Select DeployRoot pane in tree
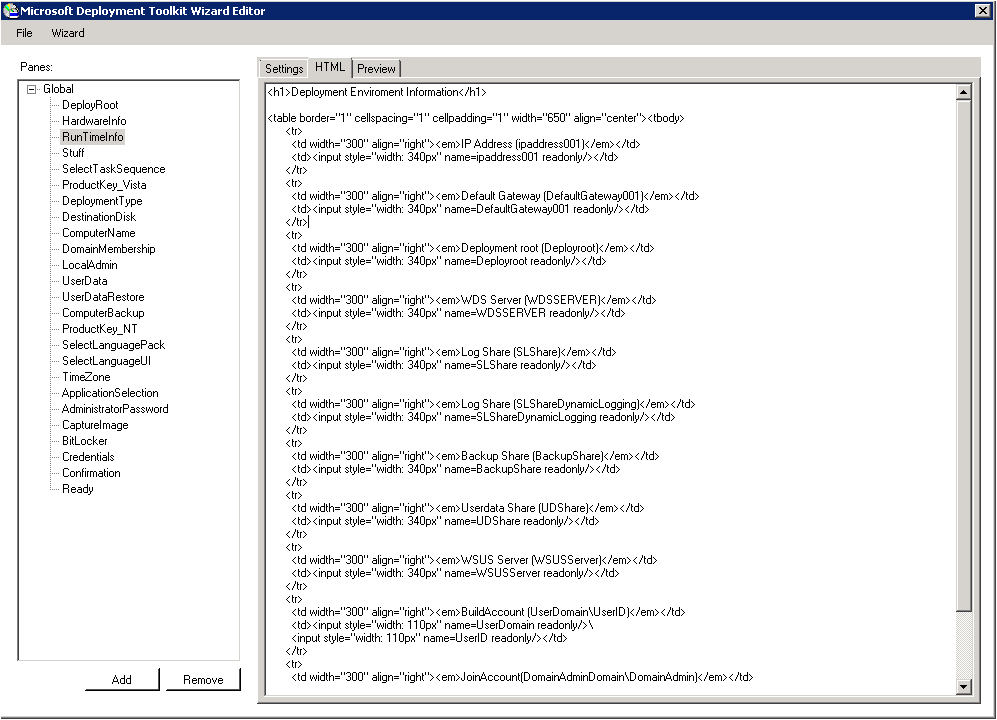This screenshot has width=997, height=720. [90, 105]
